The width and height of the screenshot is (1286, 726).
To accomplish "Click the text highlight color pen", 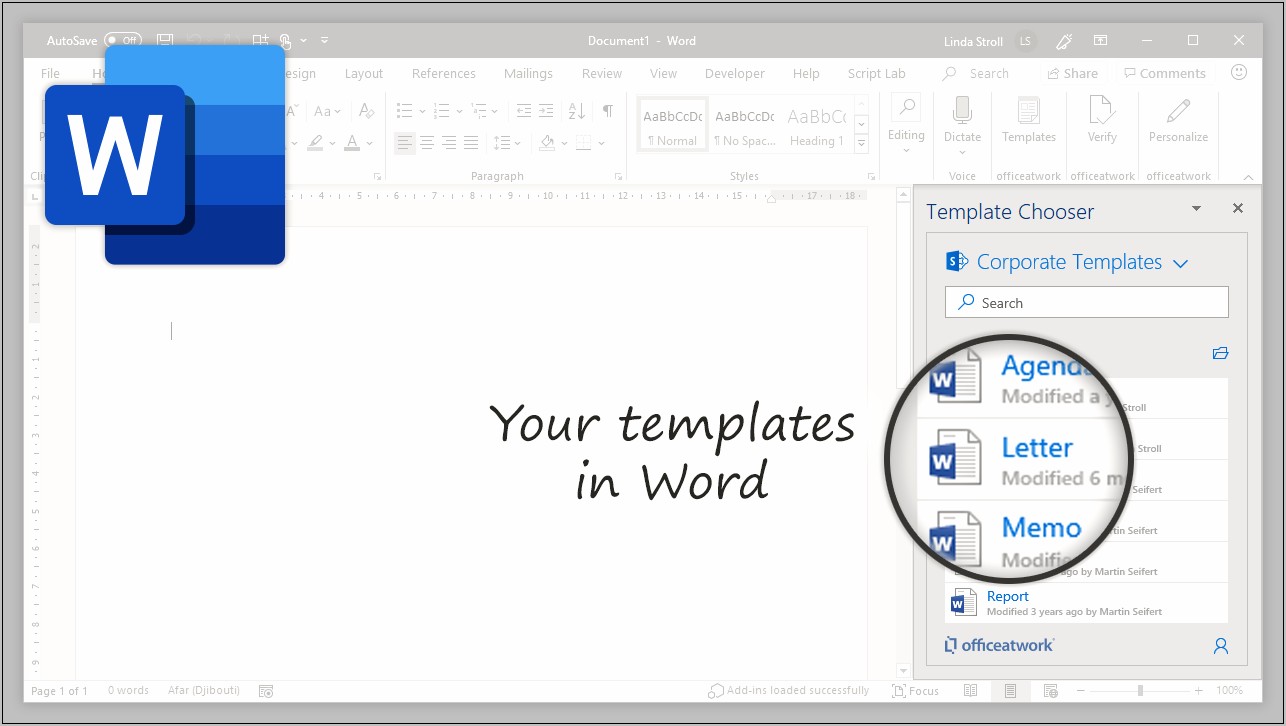I will [x=316, y=143].
